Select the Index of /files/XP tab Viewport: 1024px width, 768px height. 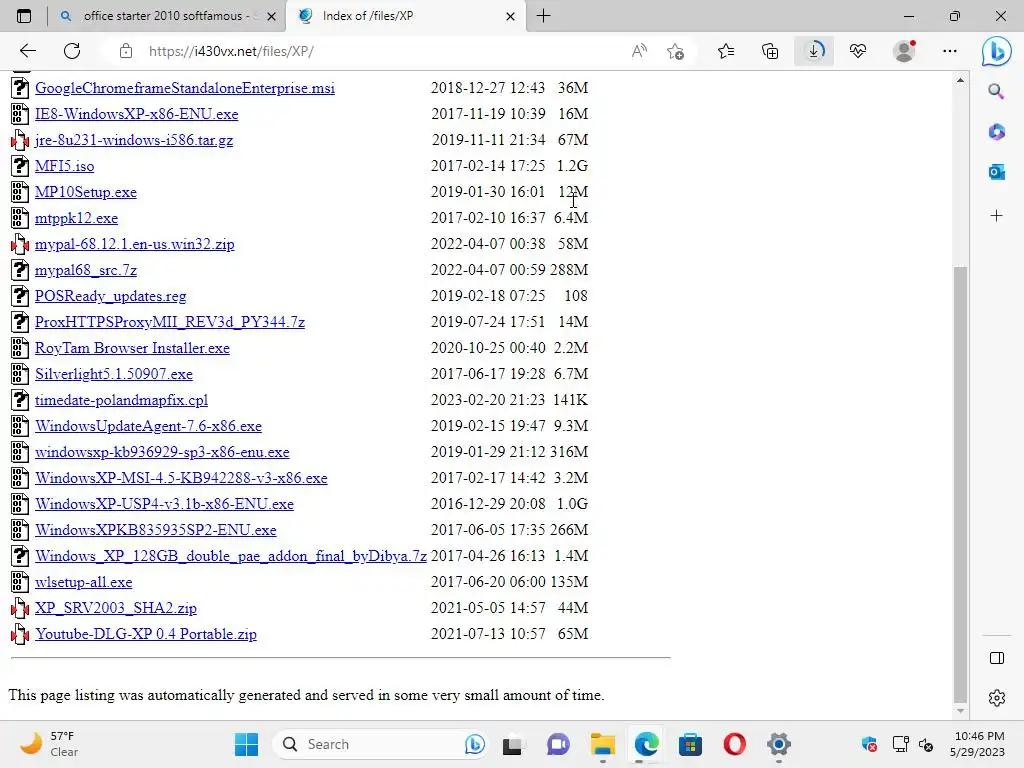pos(406,16)
